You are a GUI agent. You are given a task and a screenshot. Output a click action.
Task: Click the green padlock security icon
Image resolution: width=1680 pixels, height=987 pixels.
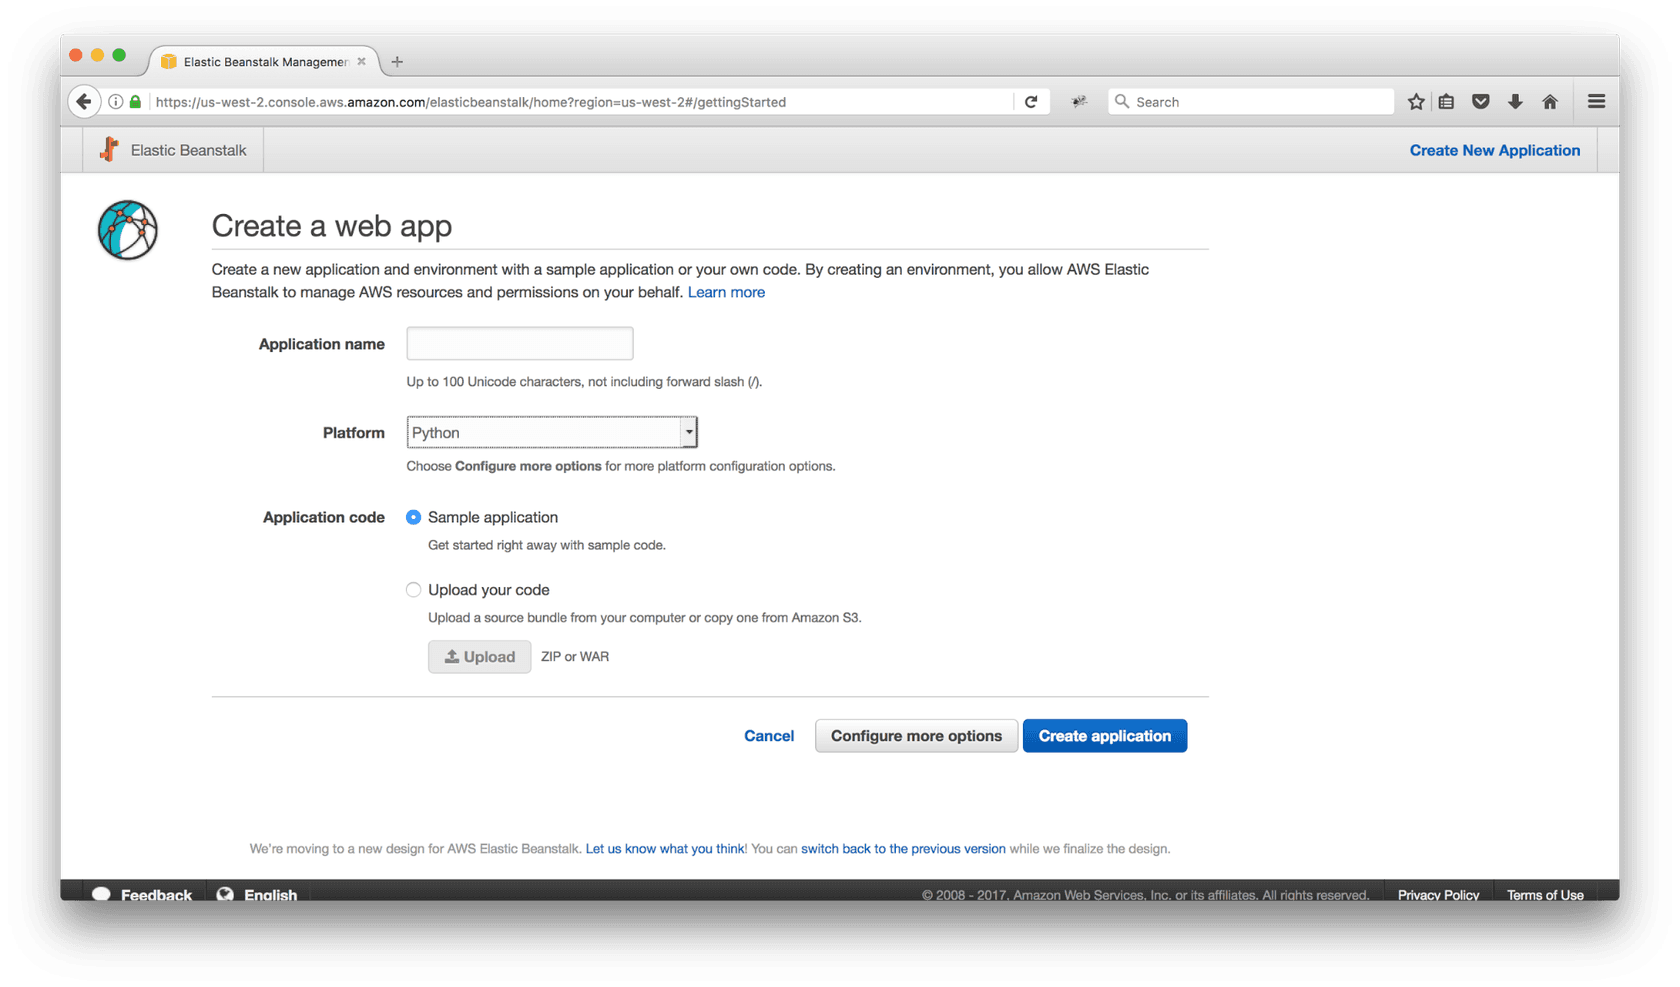[x=135, y=102]
